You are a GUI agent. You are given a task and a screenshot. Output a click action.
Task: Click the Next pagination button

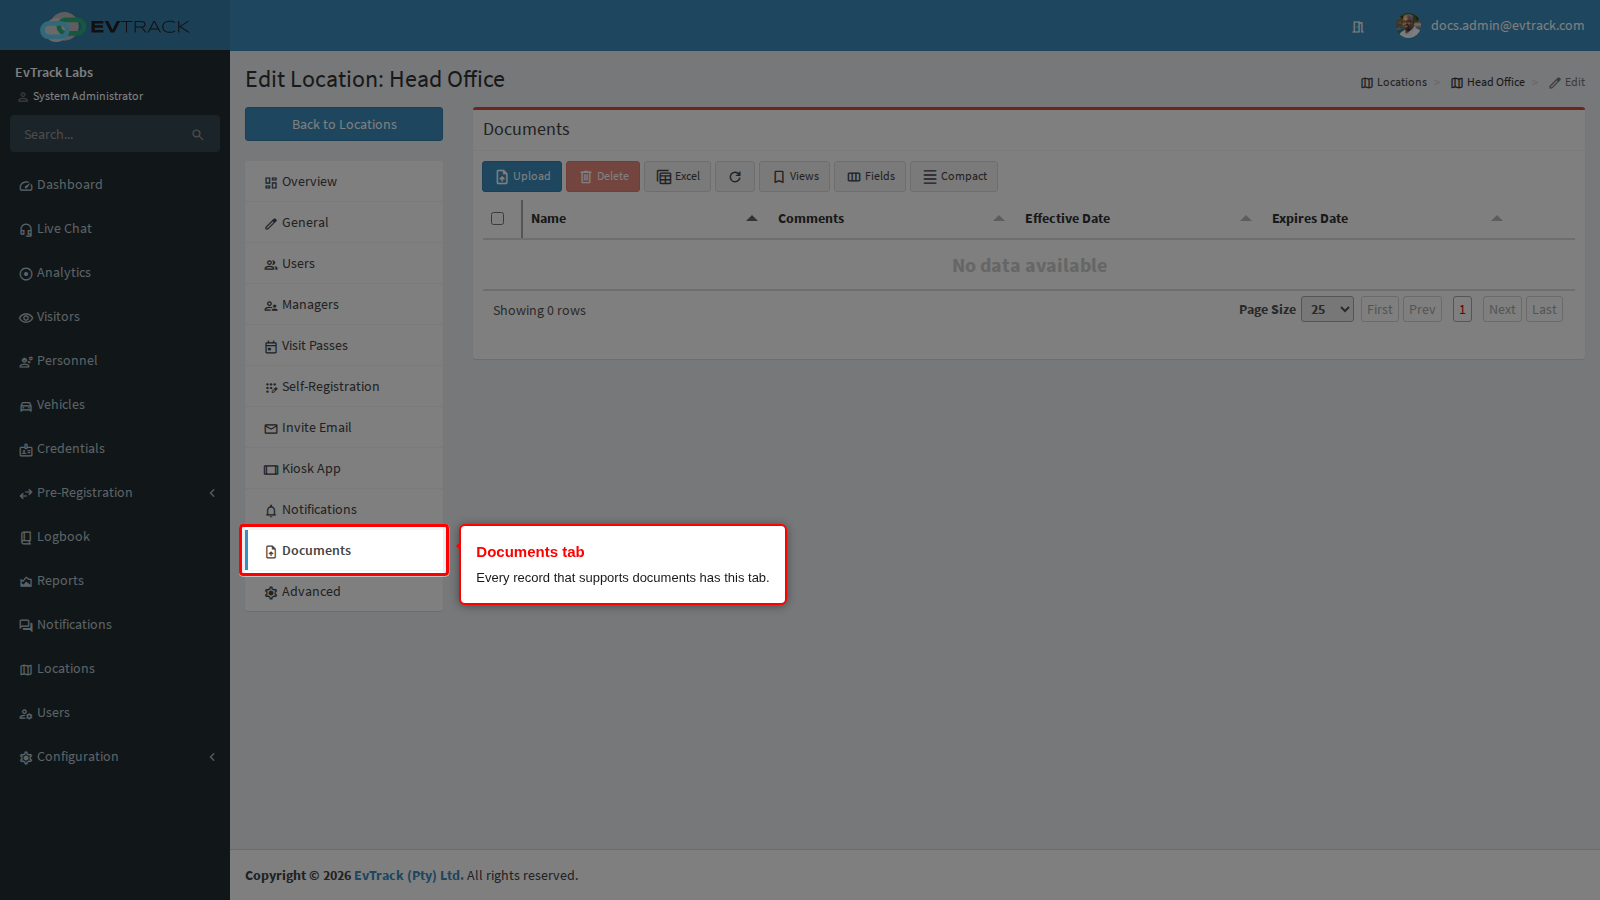[1502, 309]
